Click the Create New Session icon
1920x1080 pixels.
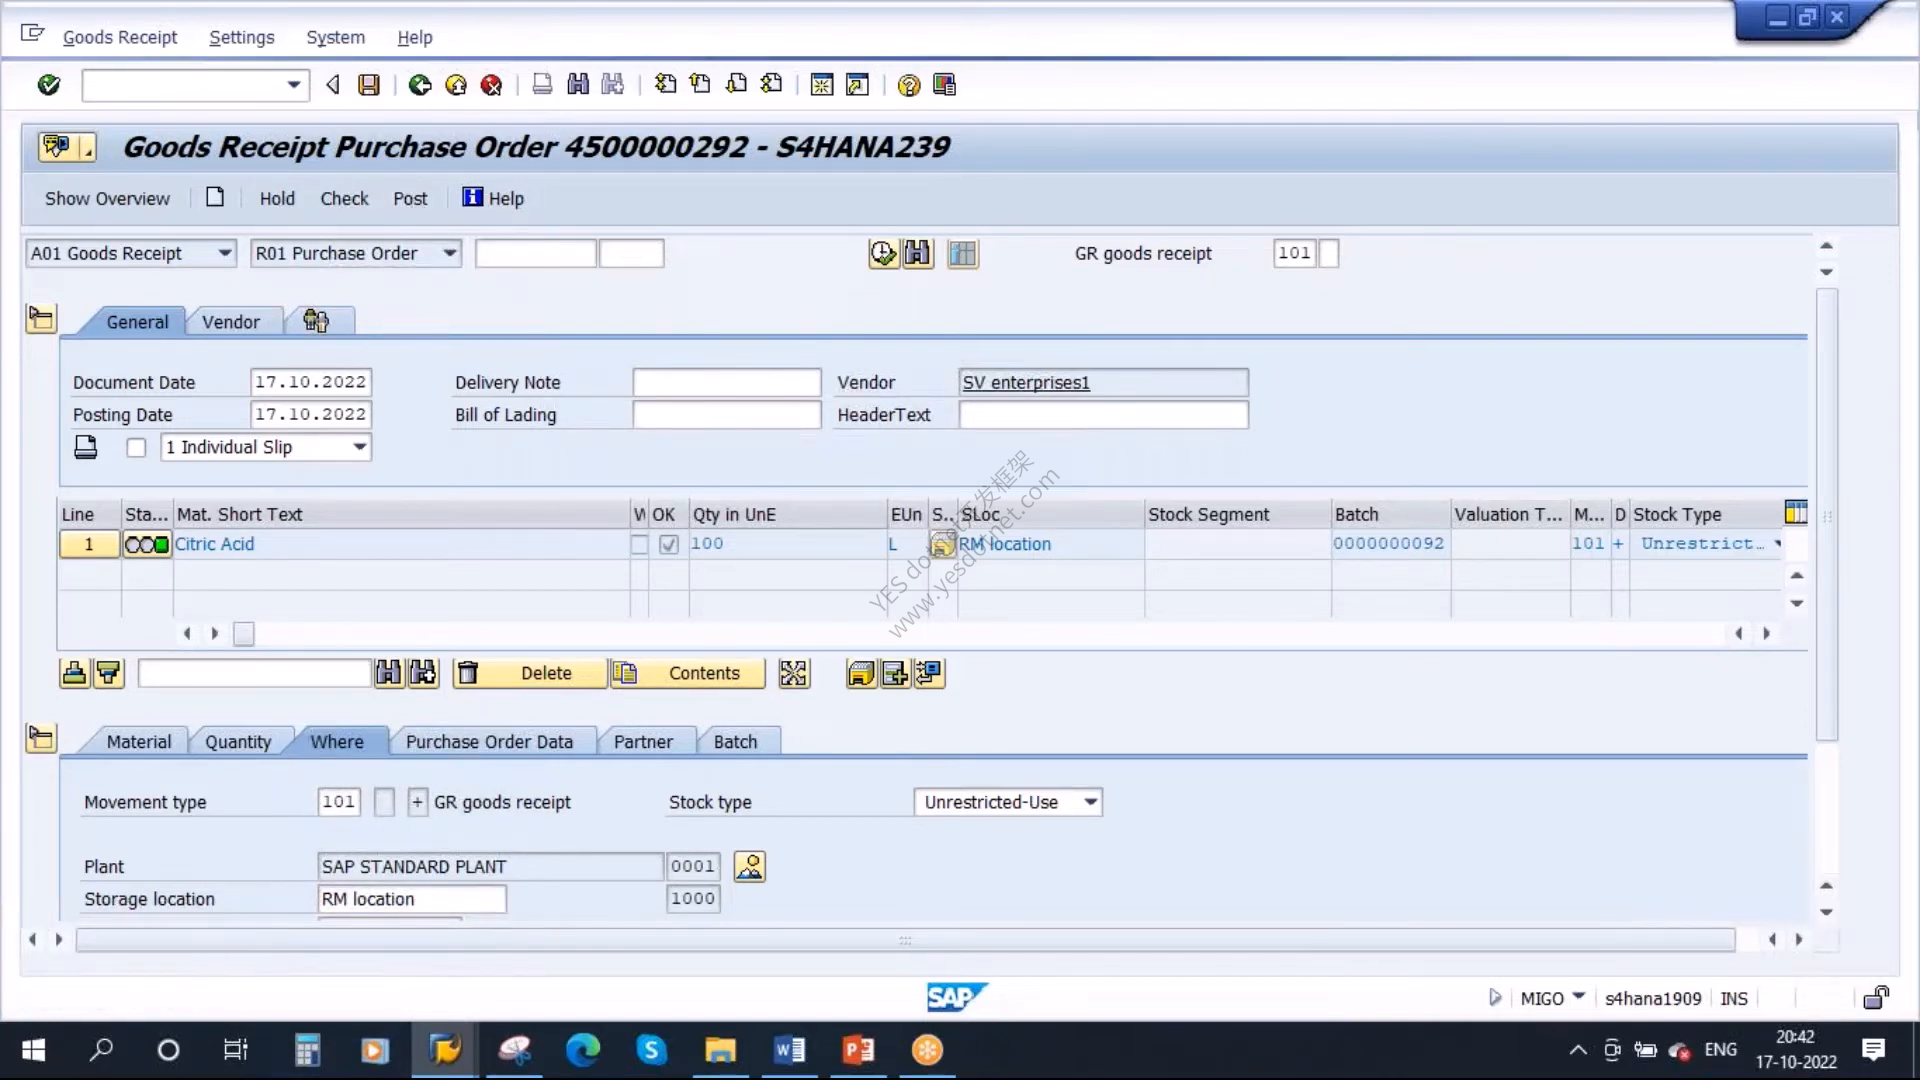822,85
